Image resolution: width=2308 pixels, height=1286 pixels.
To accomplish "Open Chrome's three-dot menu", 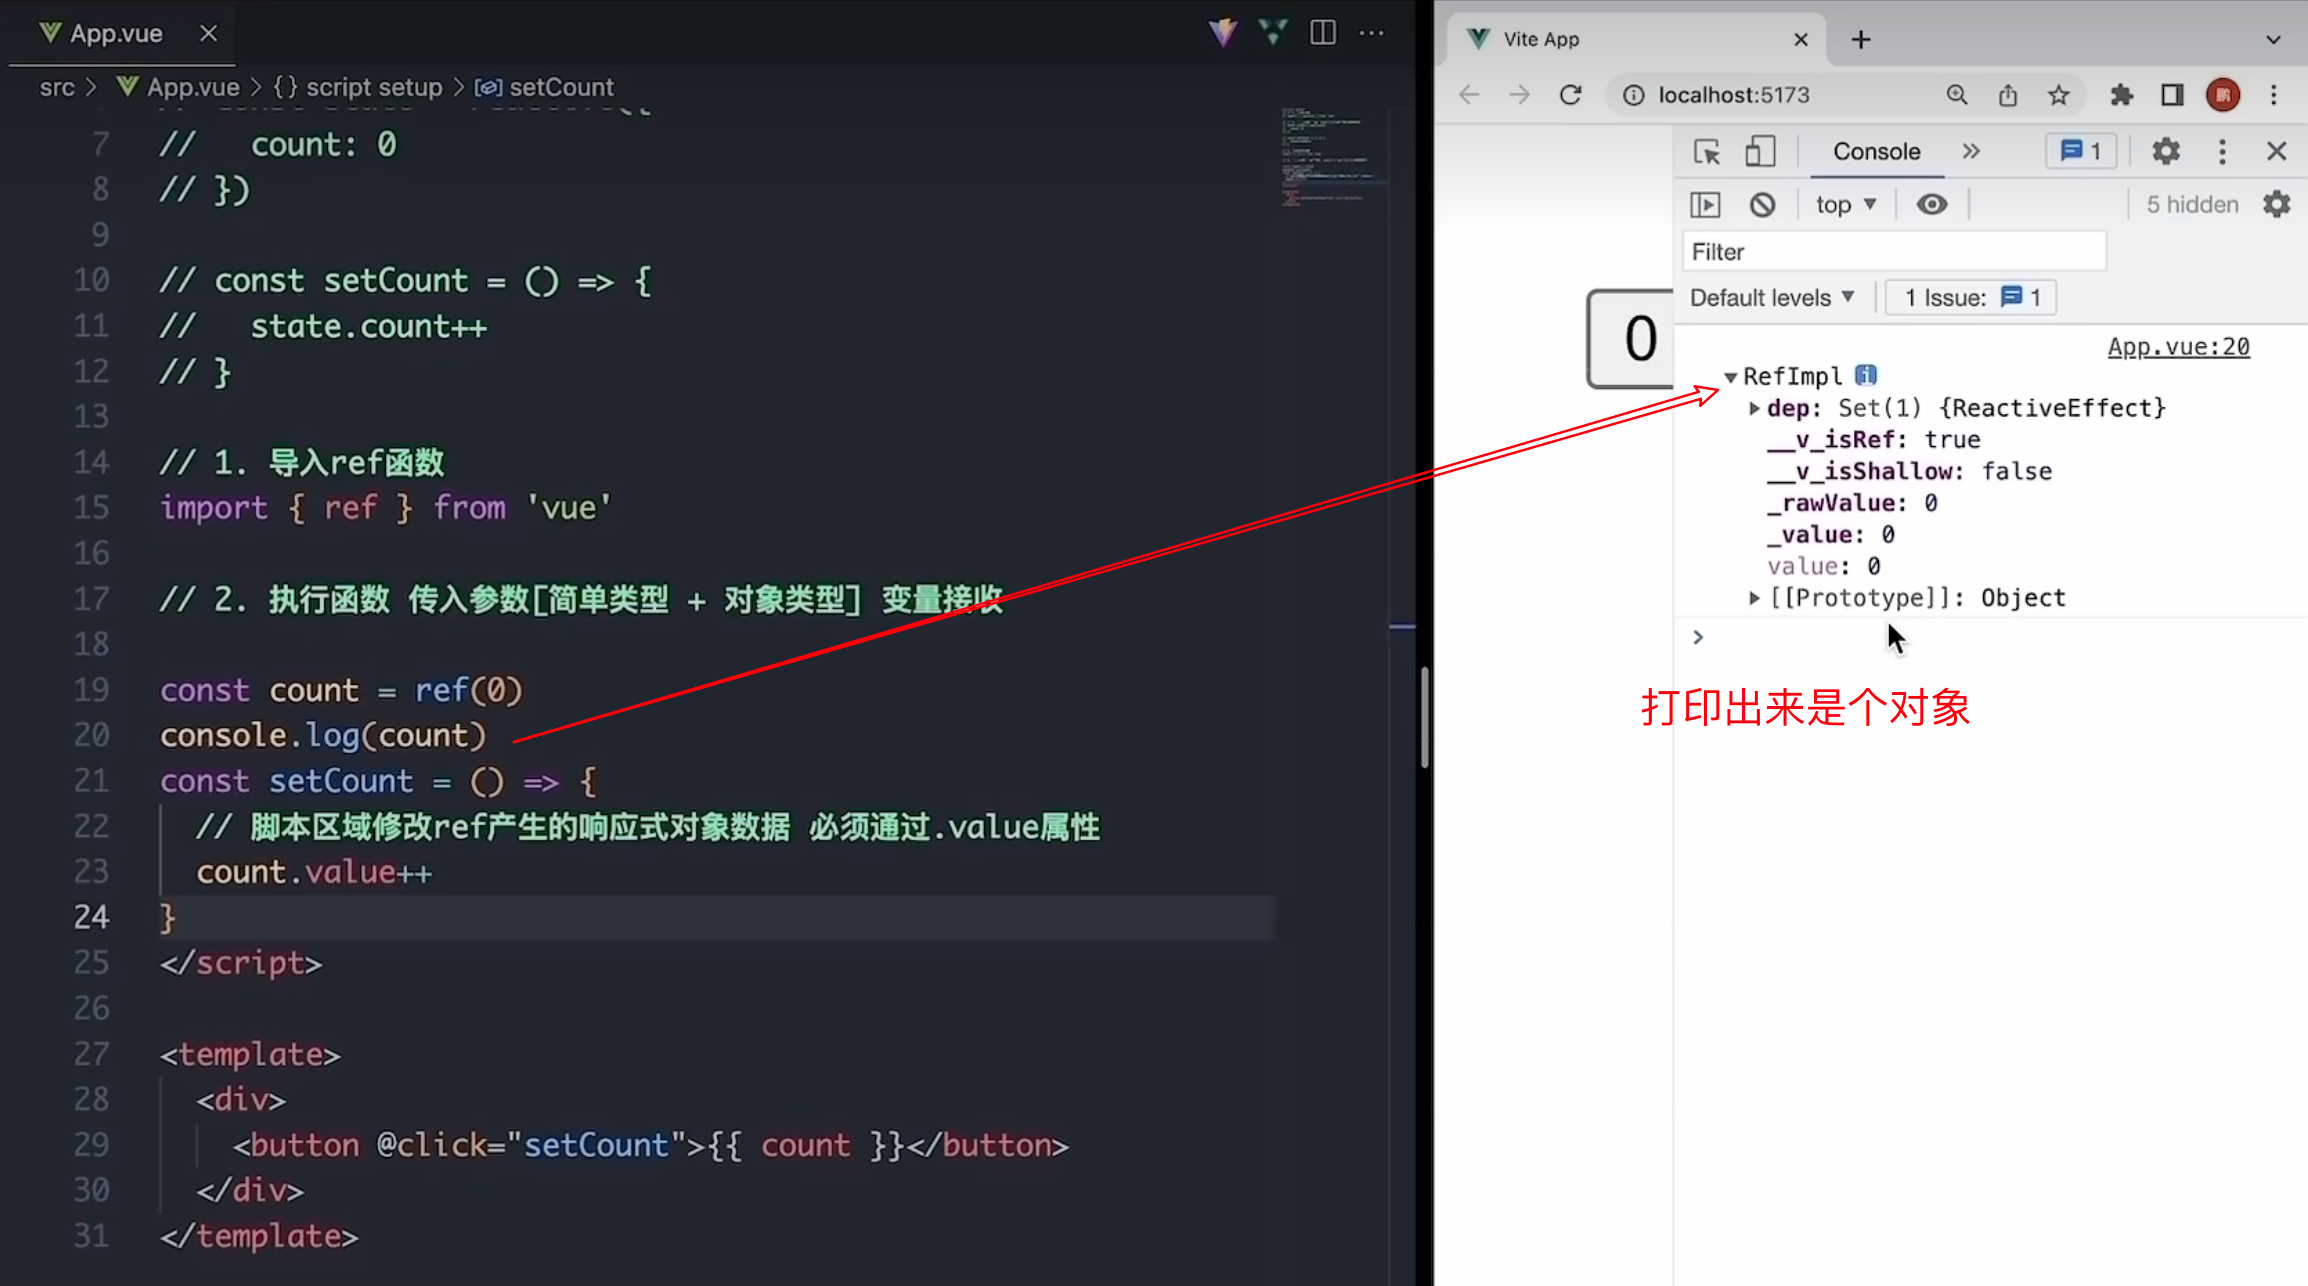I will point(2273,95).
